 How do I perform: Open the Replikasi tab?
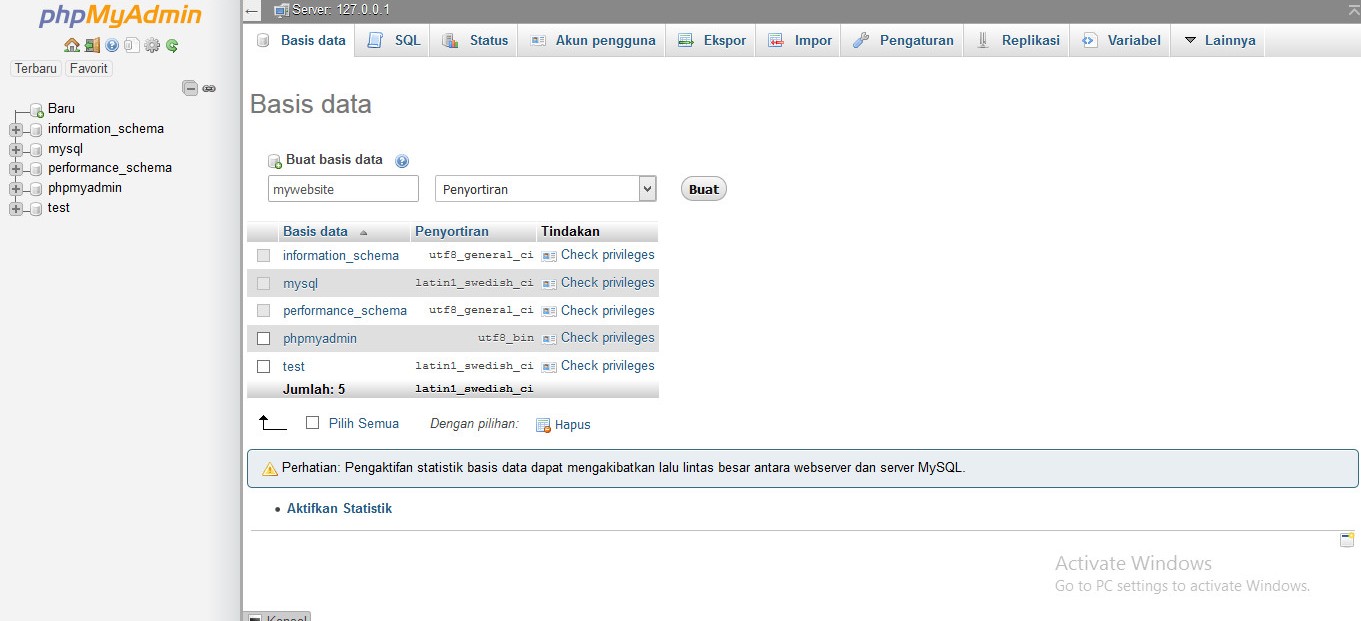click(x=1017, y=40)
